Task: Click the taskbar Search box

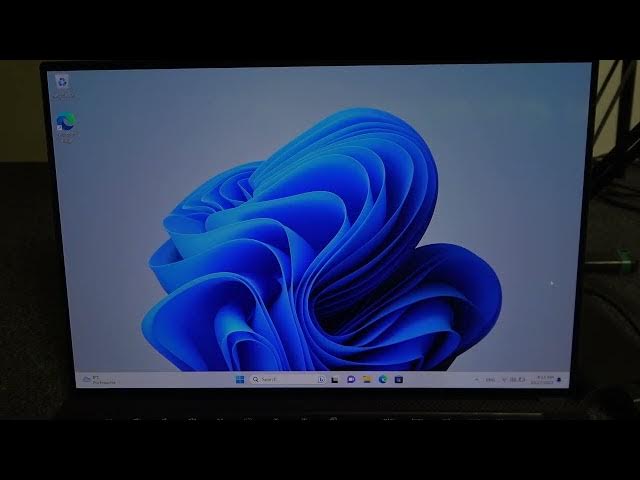Action: coord(288,380)
